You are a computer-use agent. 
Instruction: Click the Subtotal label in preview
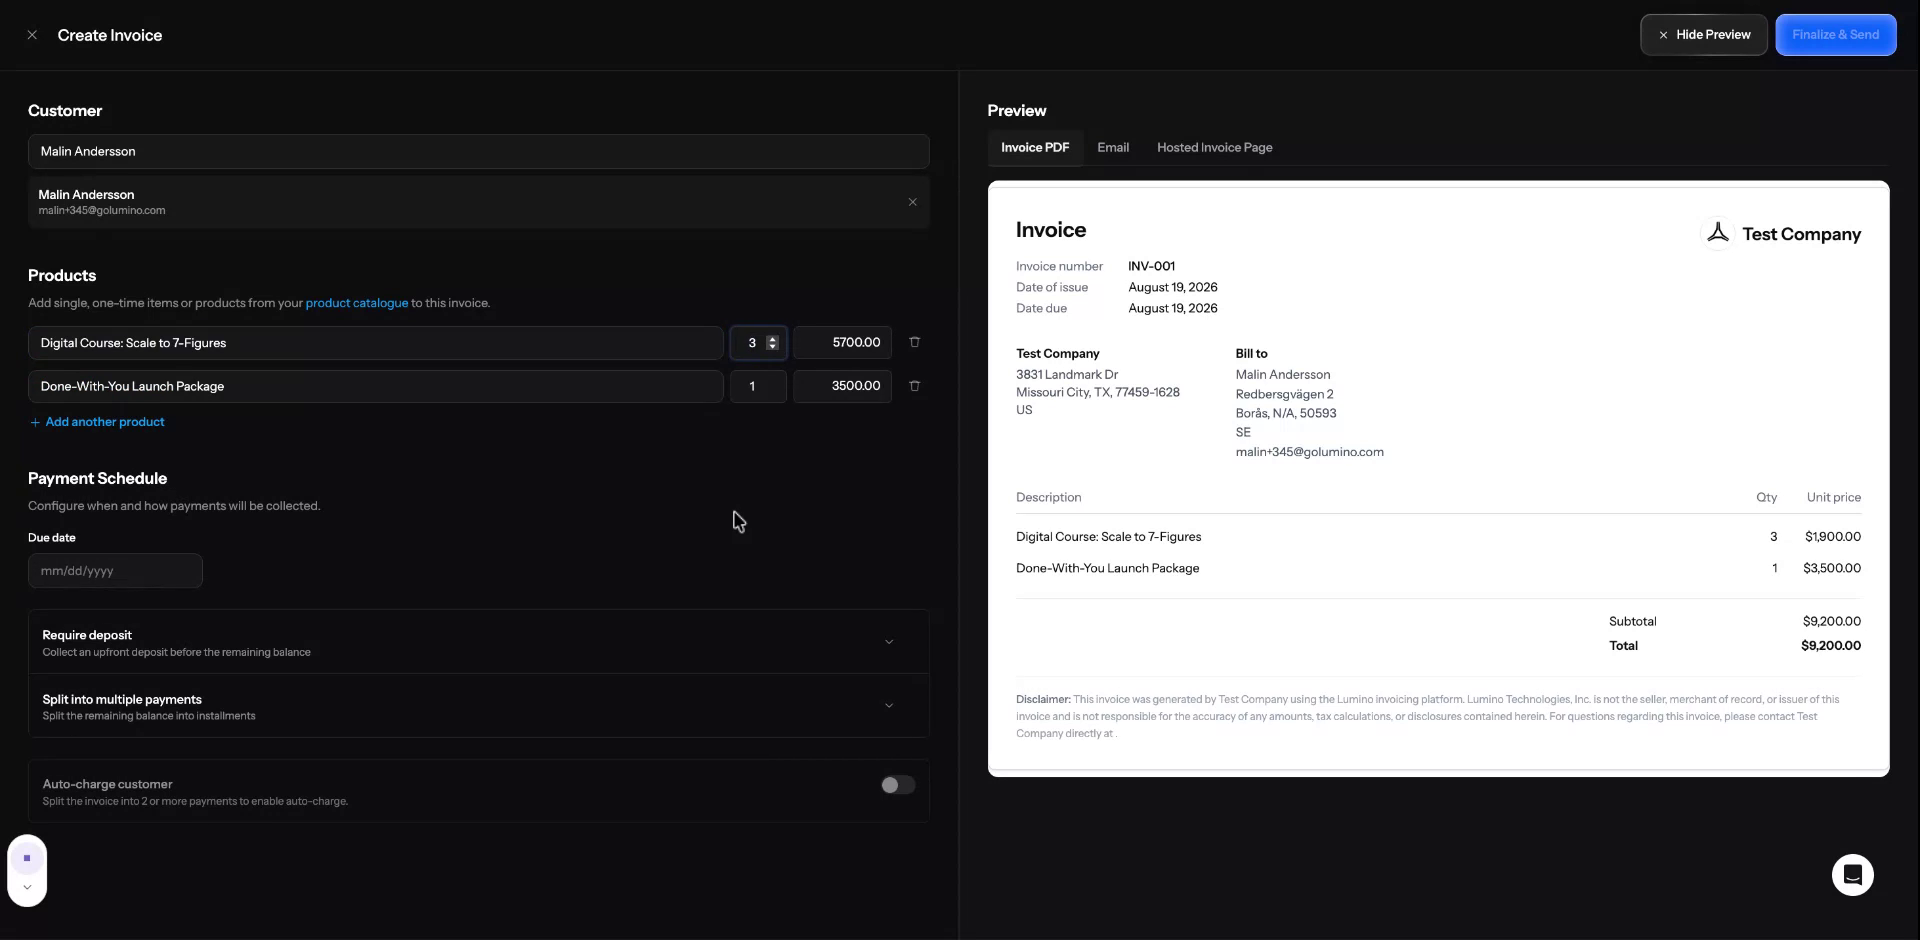click(x=1632, y=621)
